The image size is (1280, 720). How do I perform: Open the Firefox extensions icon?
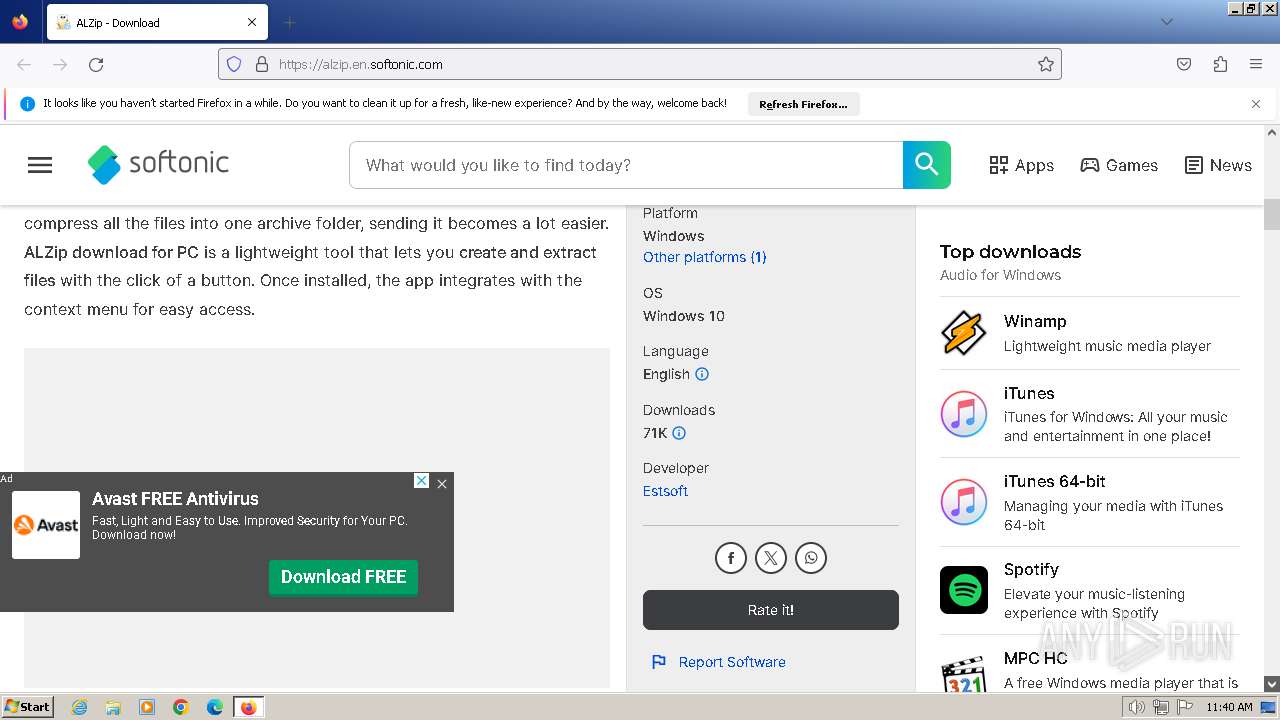pyautogui.click(x=1220, y=64)
